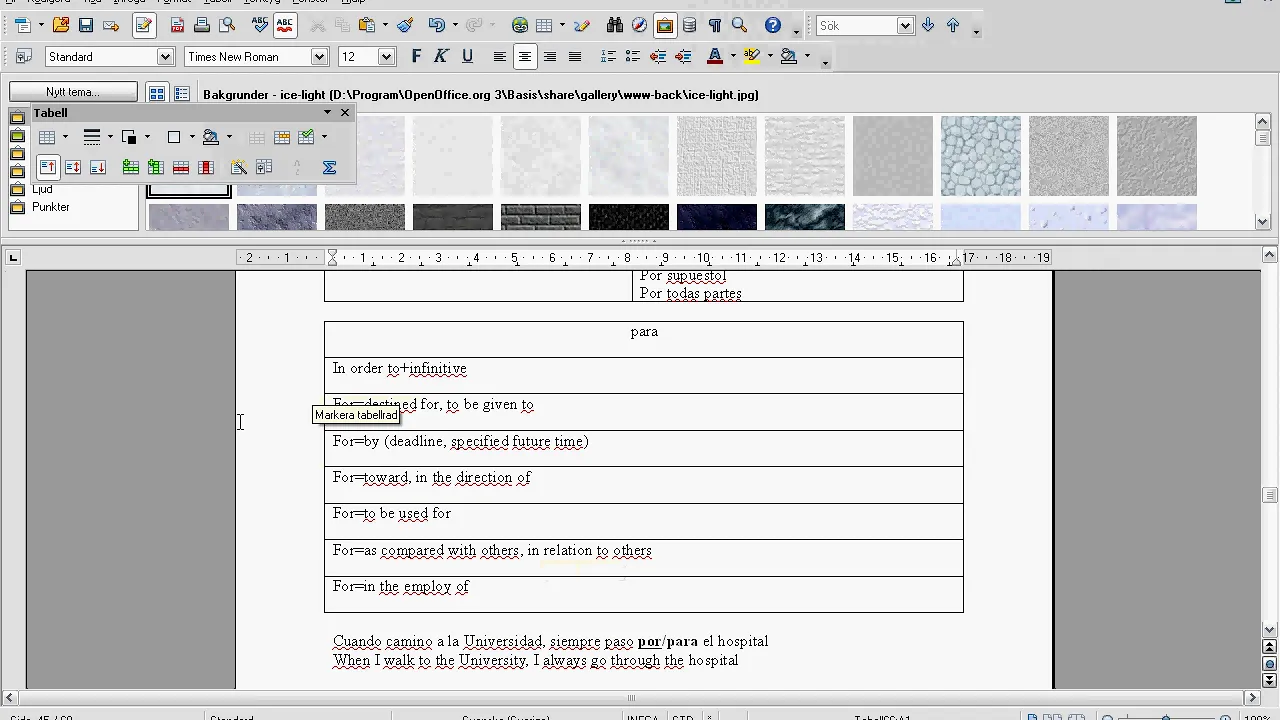The image size is (1280, 720).
Task: Toggle centered paragraph alignment
Action: coord(524,57)
